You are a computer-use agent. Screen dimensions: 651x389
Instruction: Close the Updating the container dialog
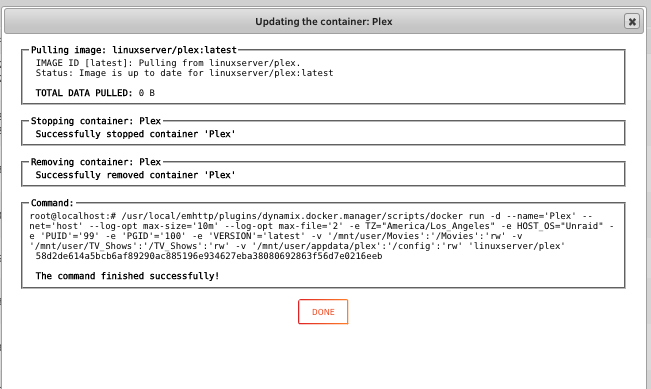coord(632,21)
